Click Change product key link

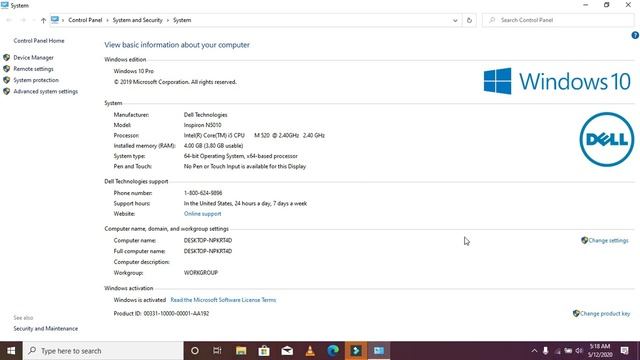point(605,313)
